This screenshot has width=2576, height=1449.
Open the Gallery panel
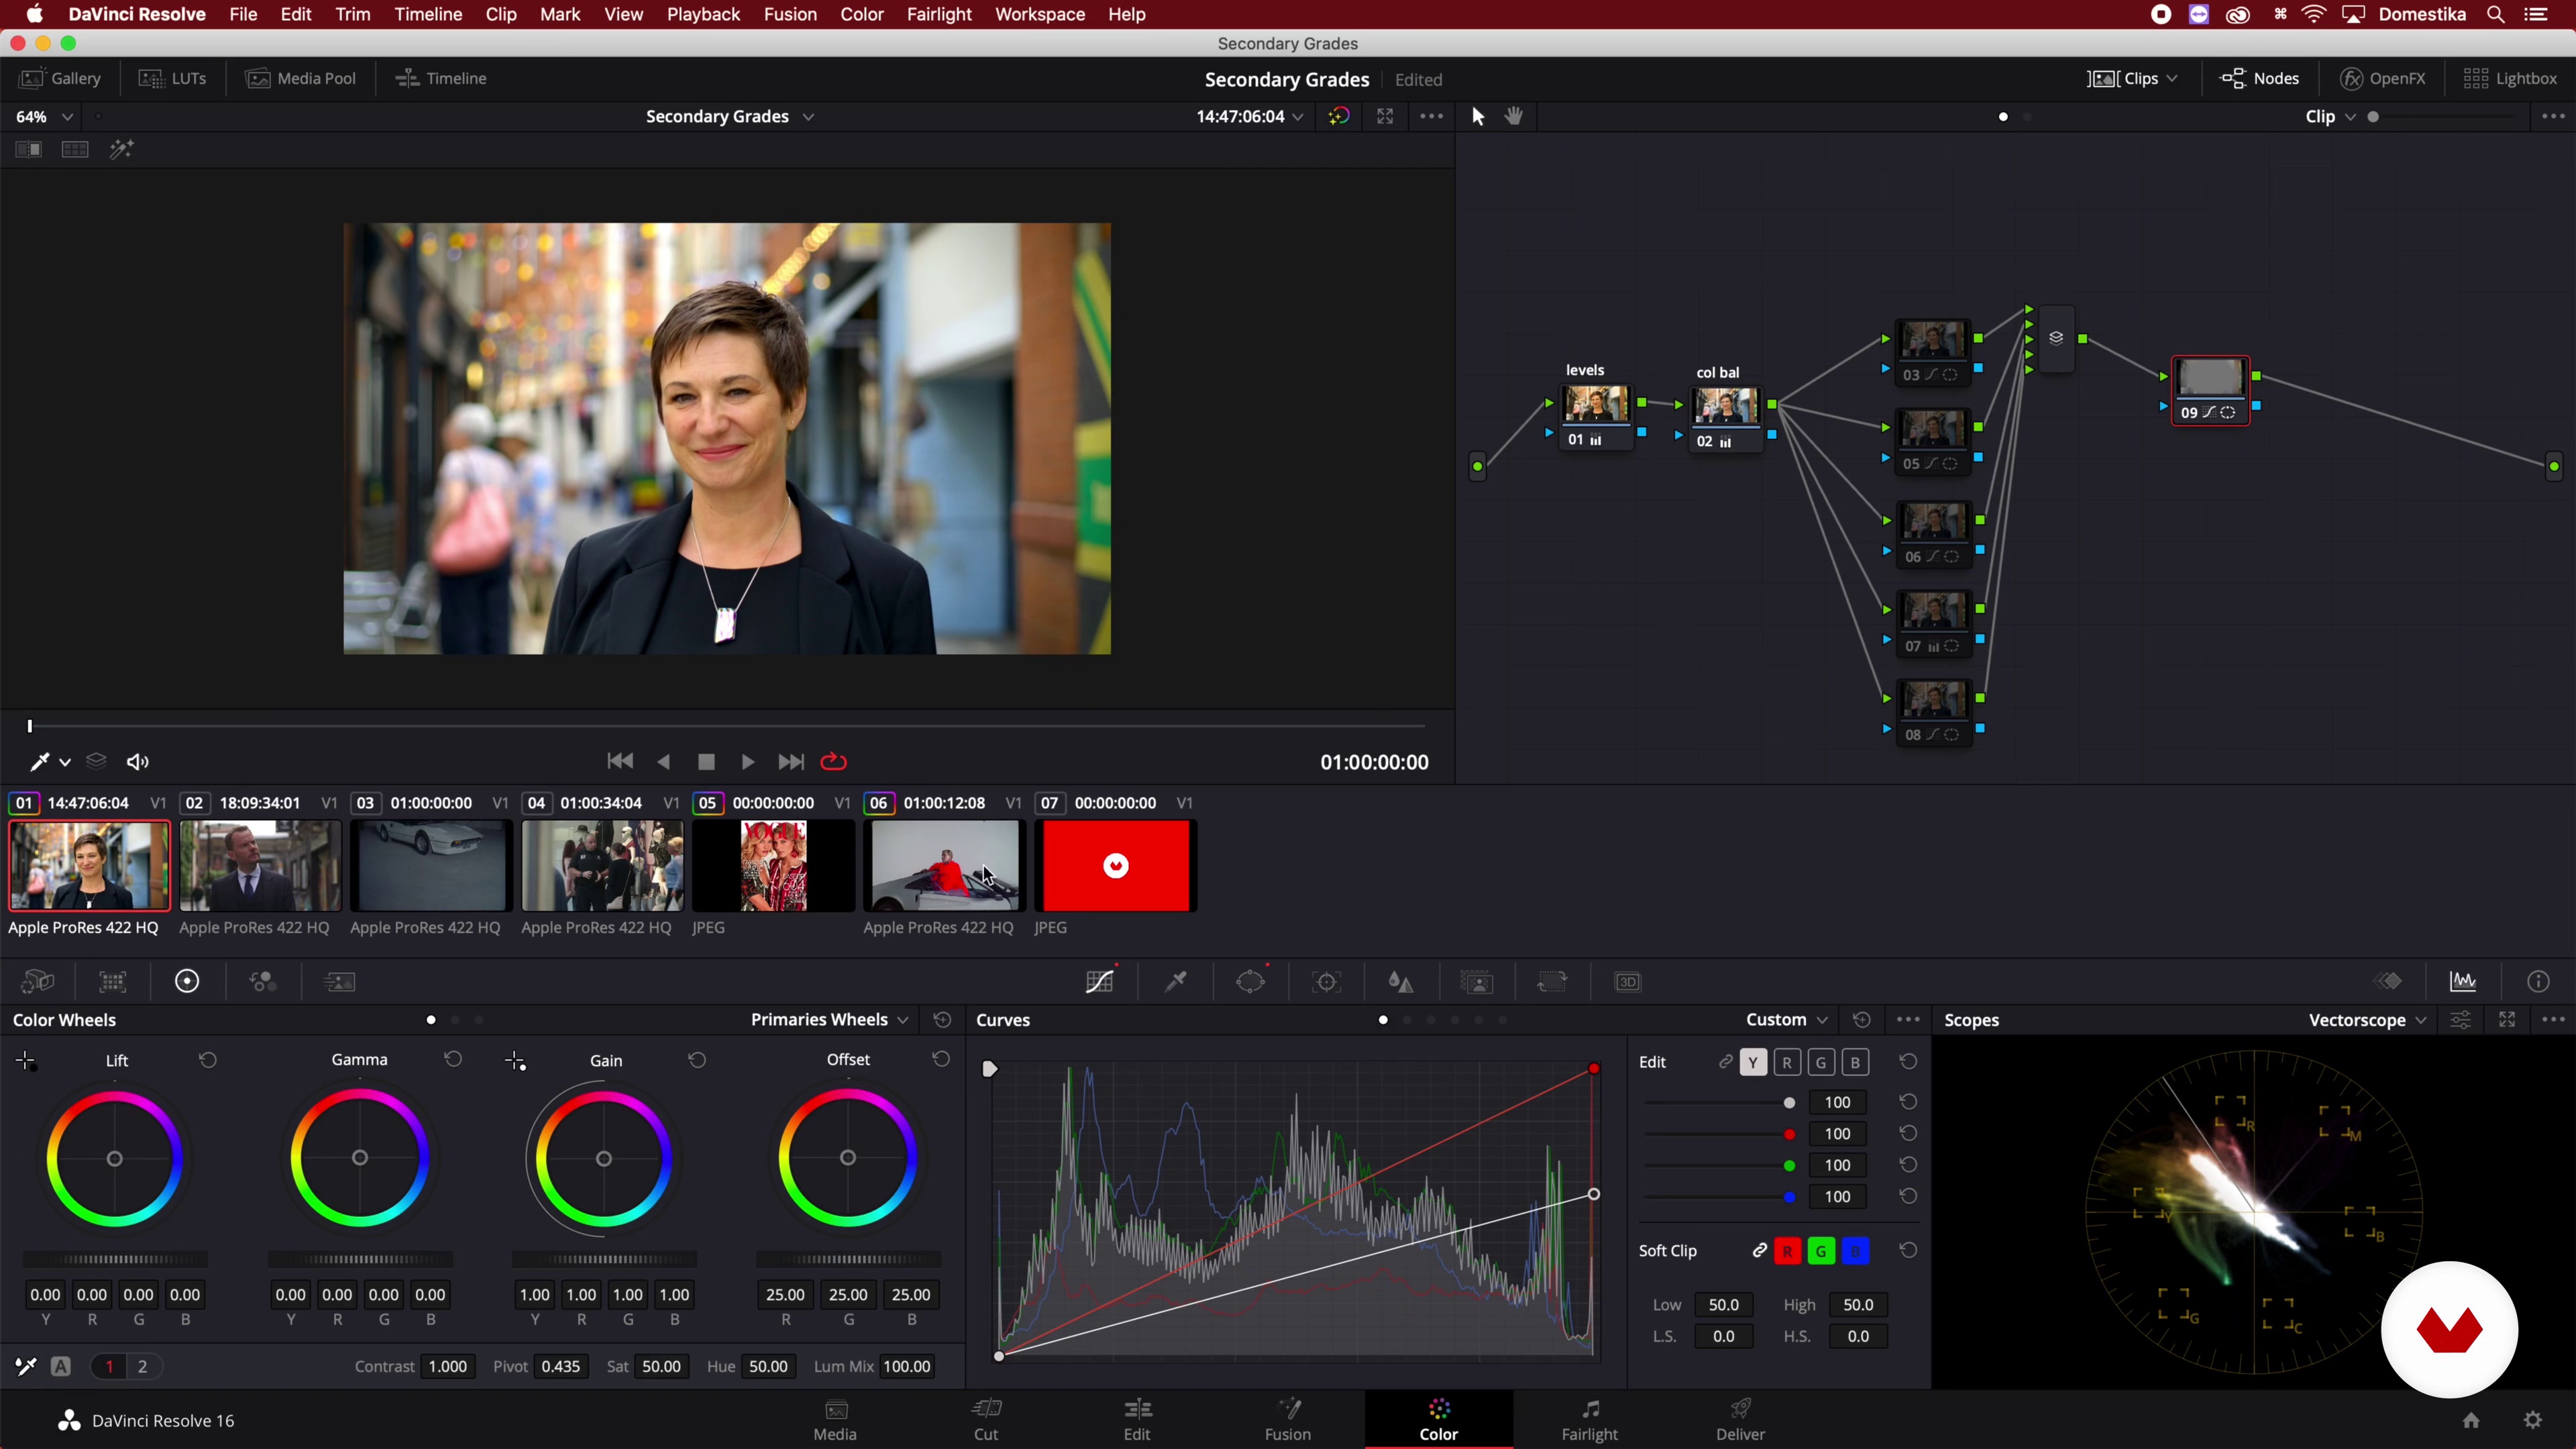point(60,78)
